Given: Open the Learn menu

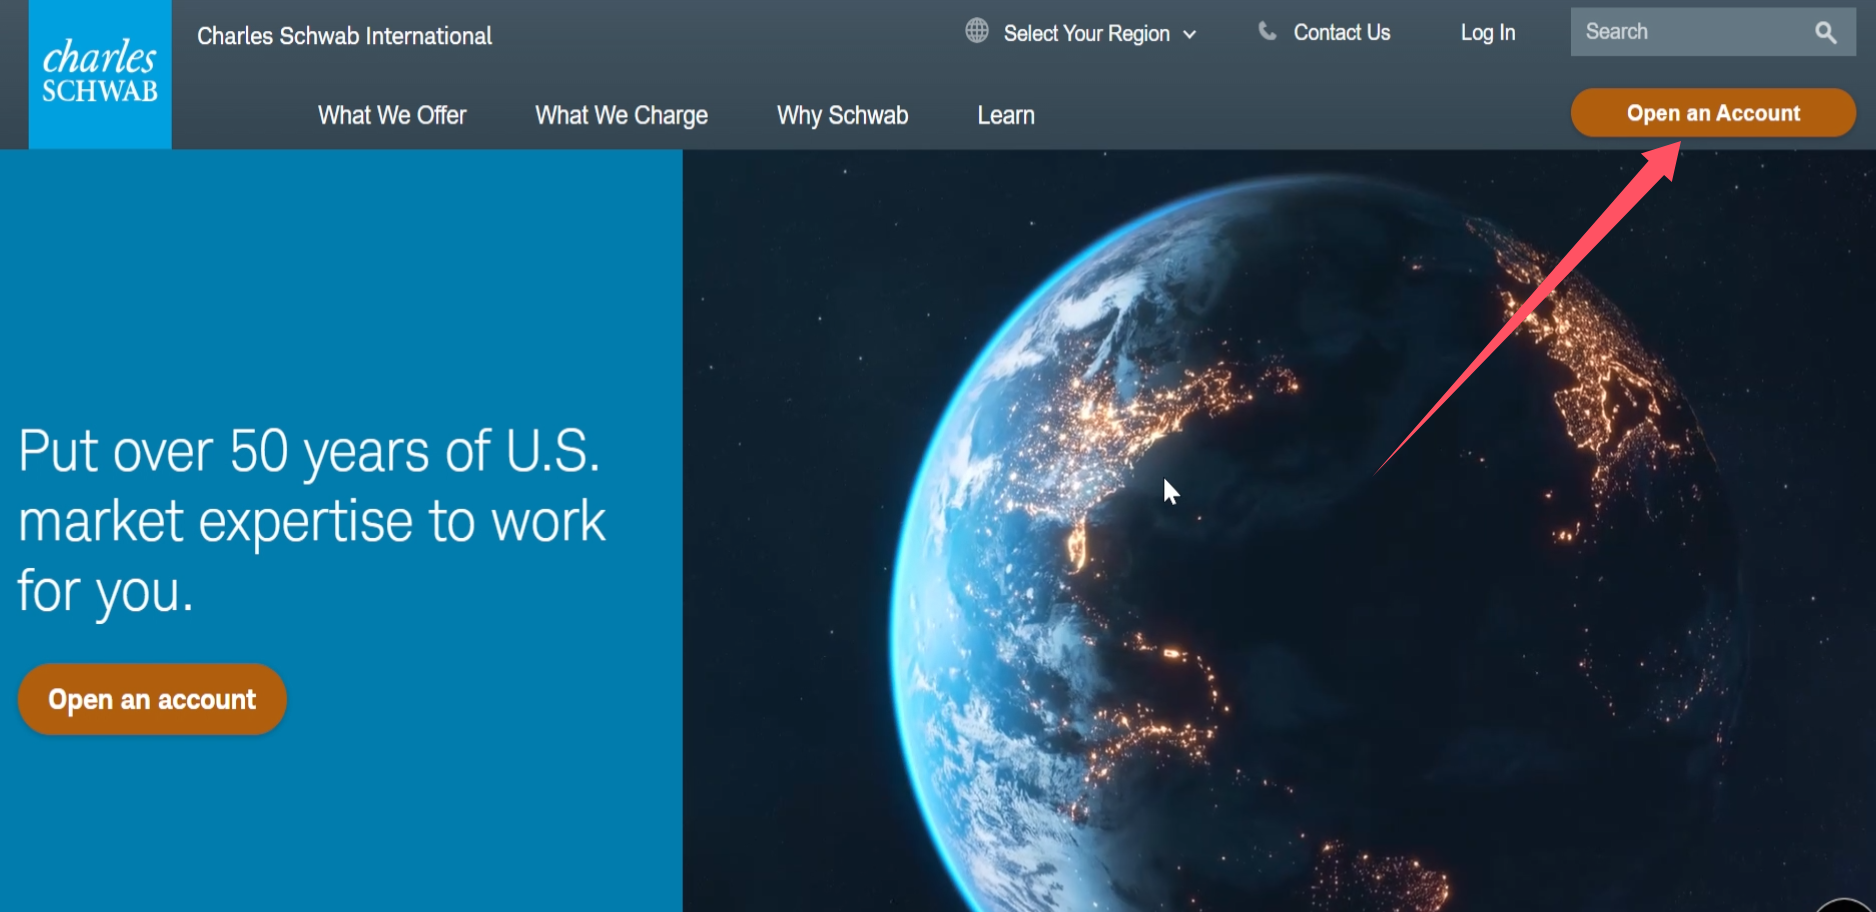Looking at the screenshot, I should pyautogui.click(x=1006, y=115).
